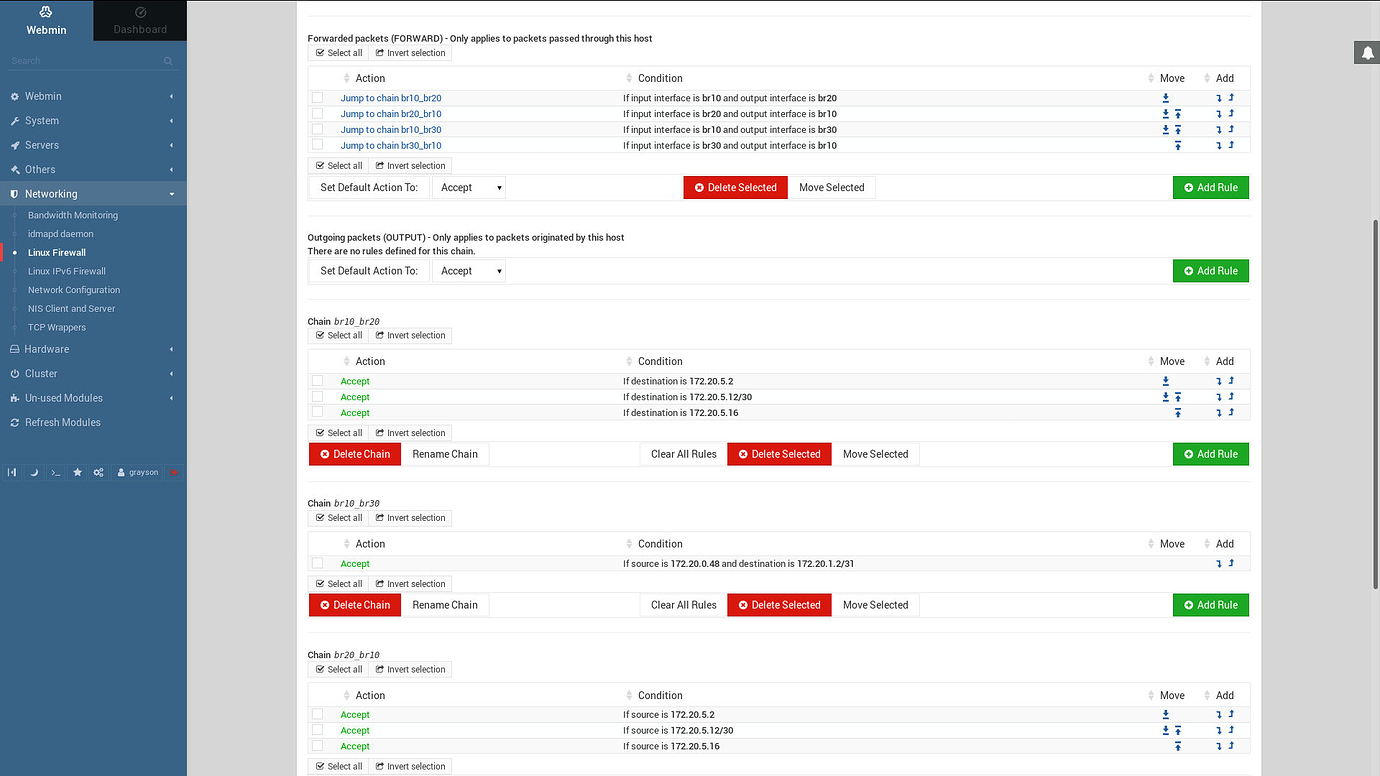Move the br10_br20 jump rule down
The height and width of the screenshot is (776, 1380).
click(x=1165, y=97)
